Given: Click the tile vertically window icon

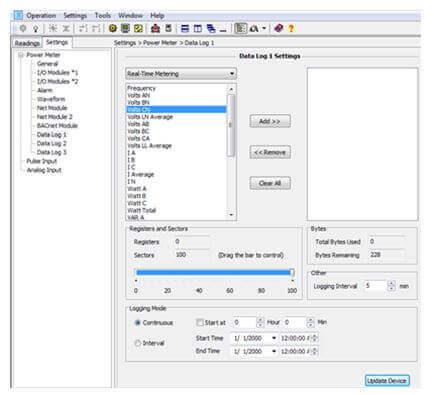Looking at the screenshot, I should click(x=198, y=29).
